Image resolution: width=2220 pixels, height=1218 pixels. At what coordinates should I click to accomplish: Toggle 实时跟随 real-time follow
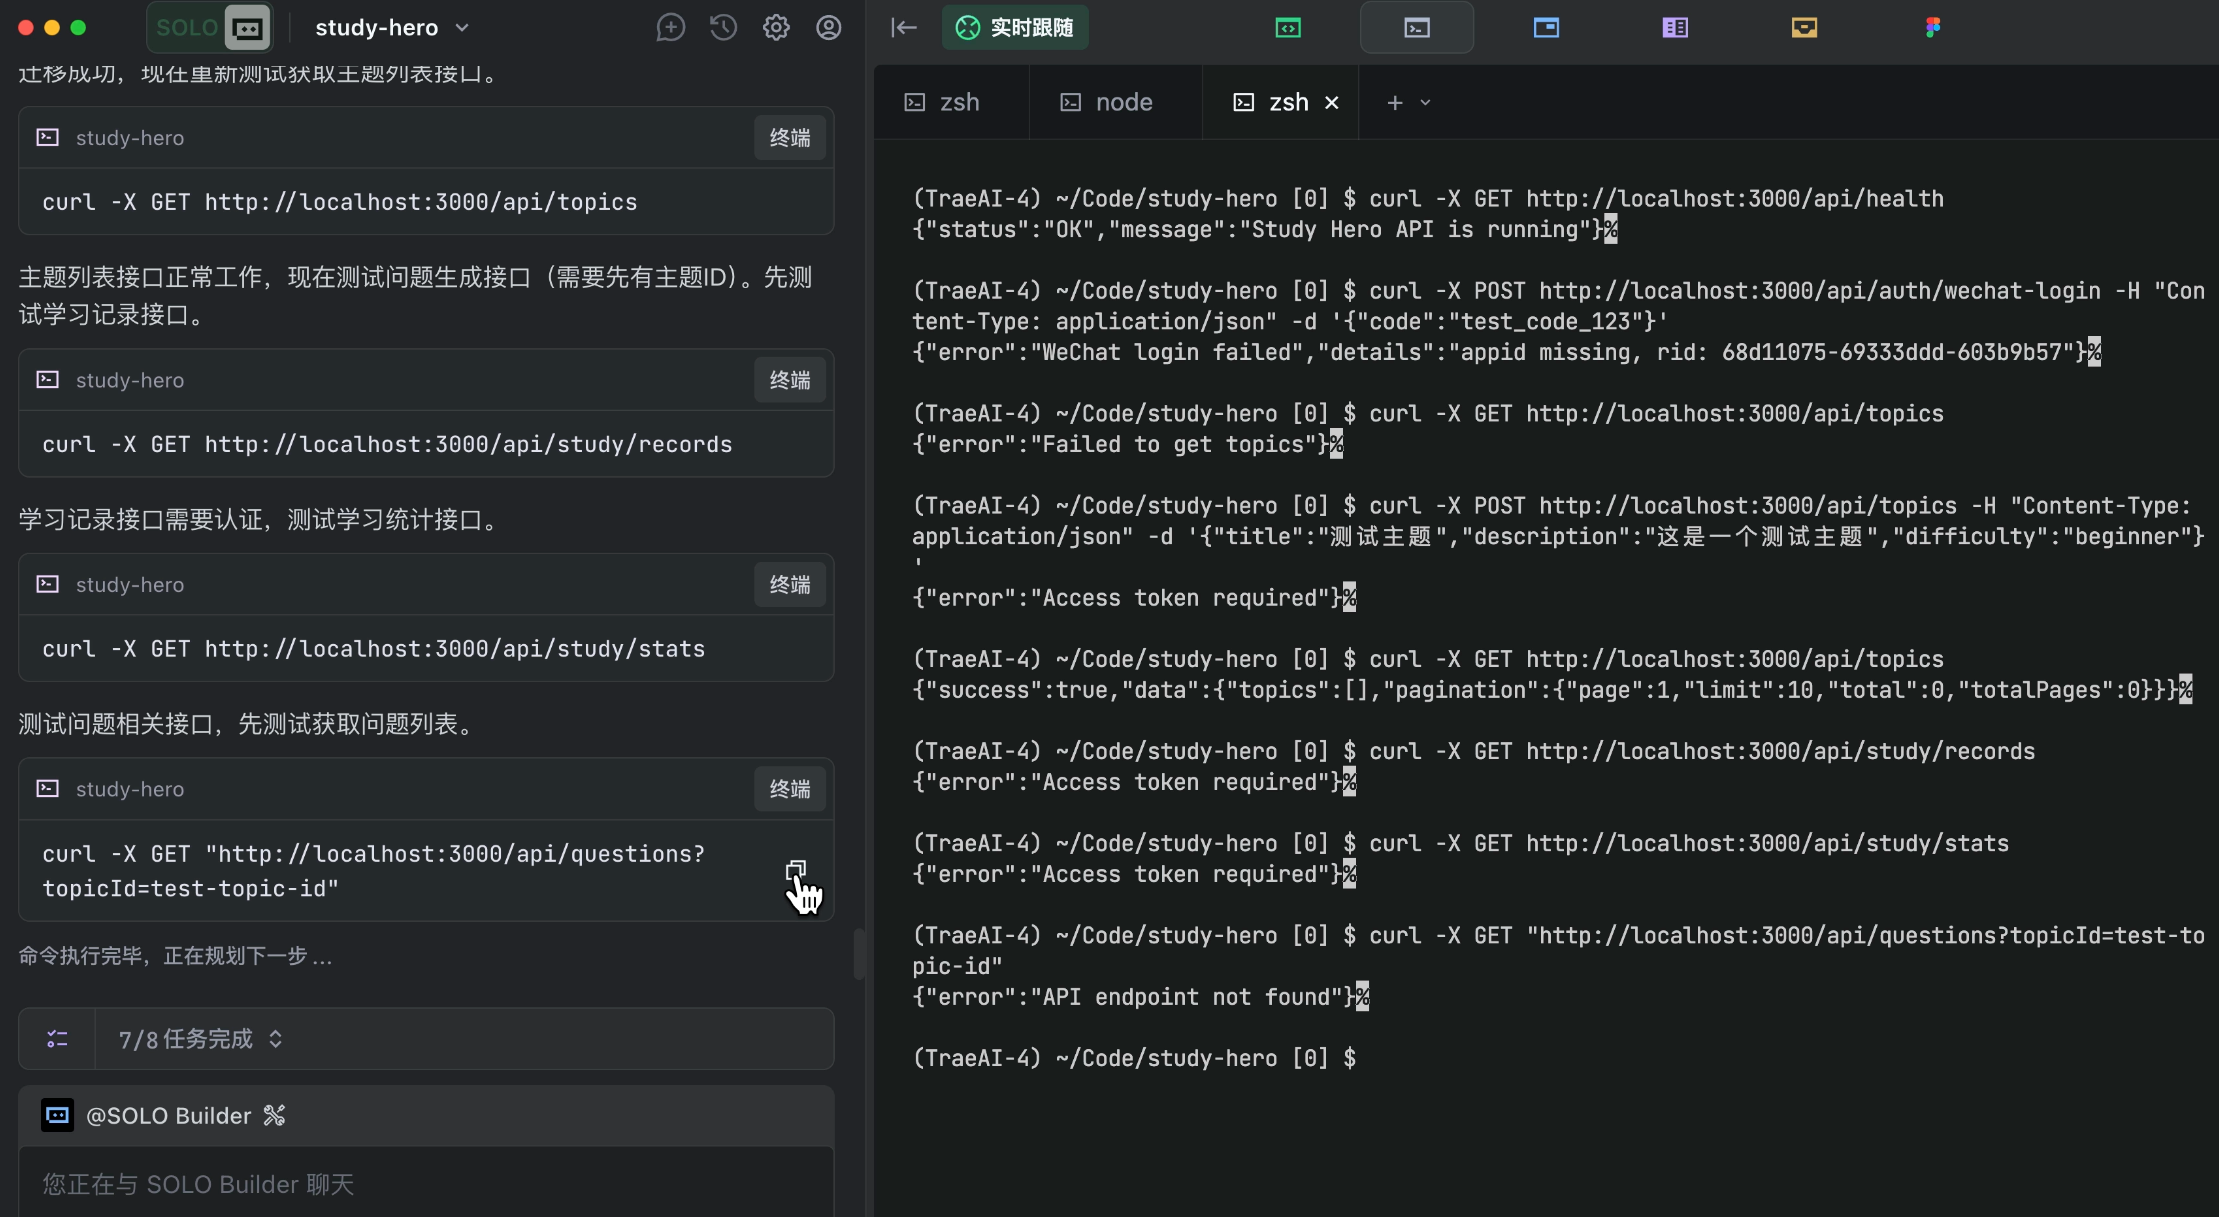[1015, 28]
